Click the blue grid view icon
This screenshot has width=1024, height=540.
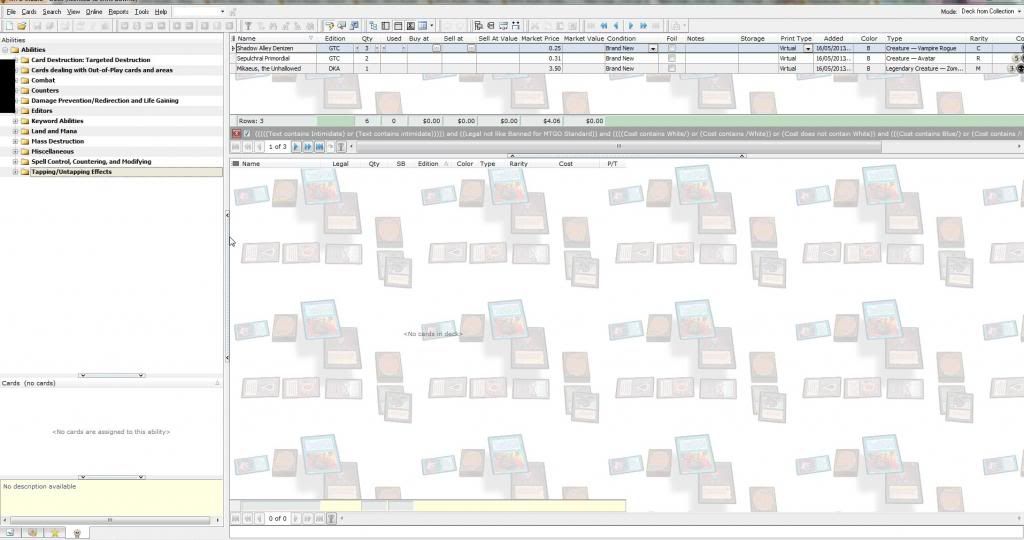click(x=423, y=26)
